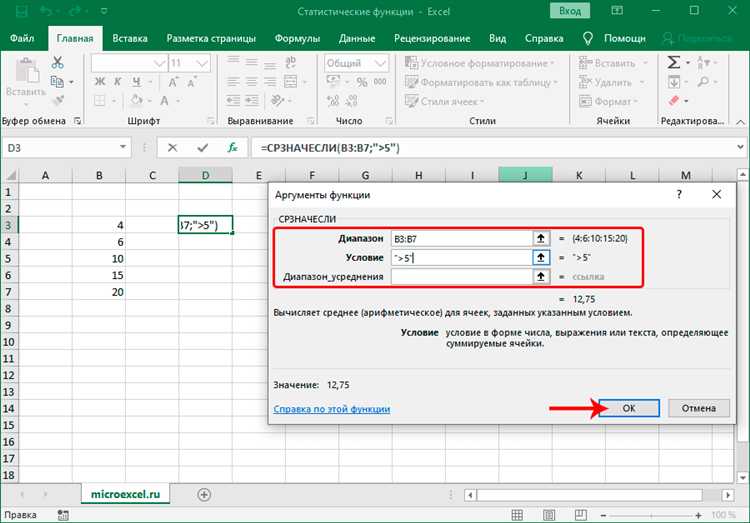The height and width of the screenshot is (523, 750).
Task: Click the borders icon
Action: 99,100
